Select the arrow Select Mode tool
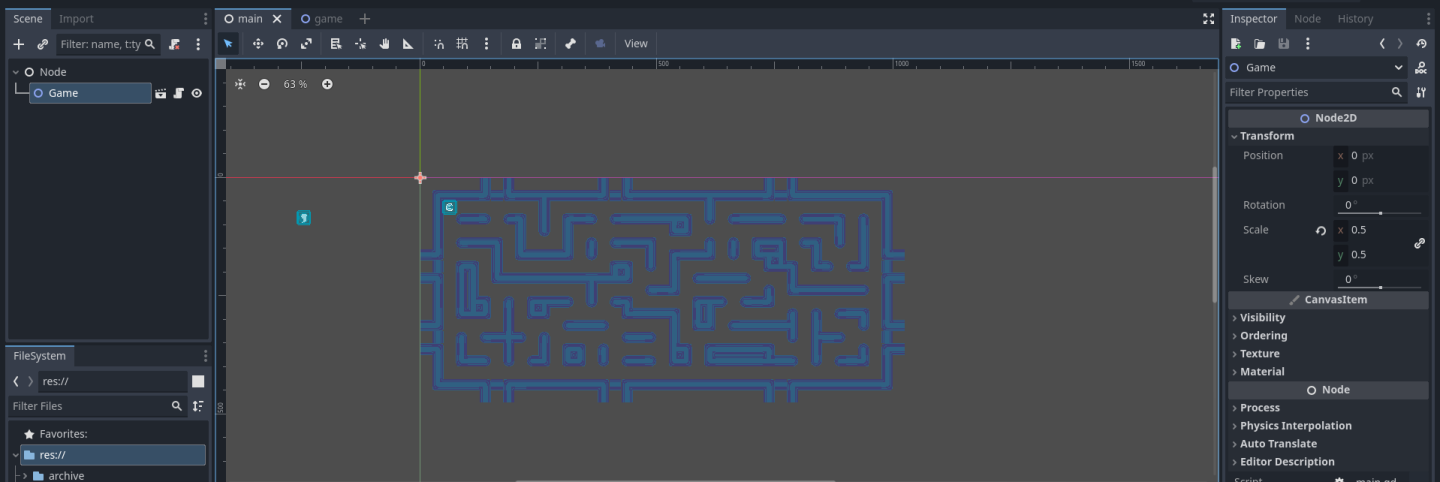The width and height of the screenshot is (1440, 482). point(229,44)
